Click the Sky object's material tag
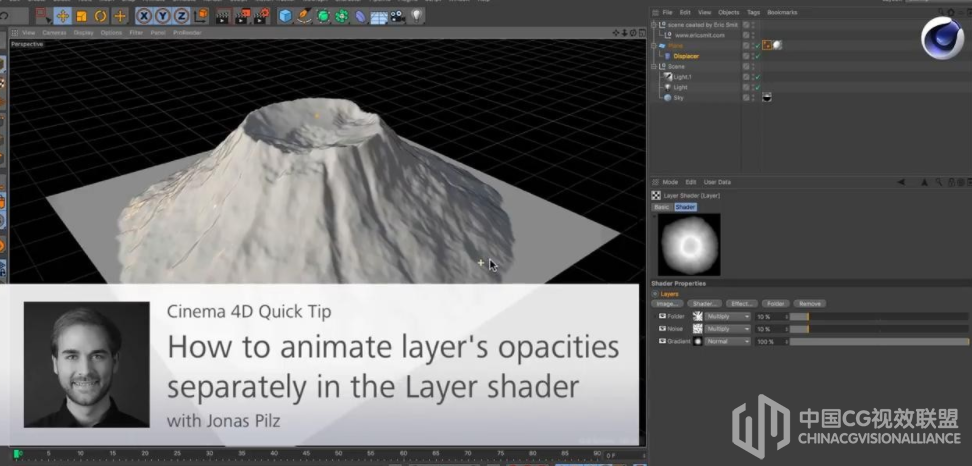 (767, 97)
